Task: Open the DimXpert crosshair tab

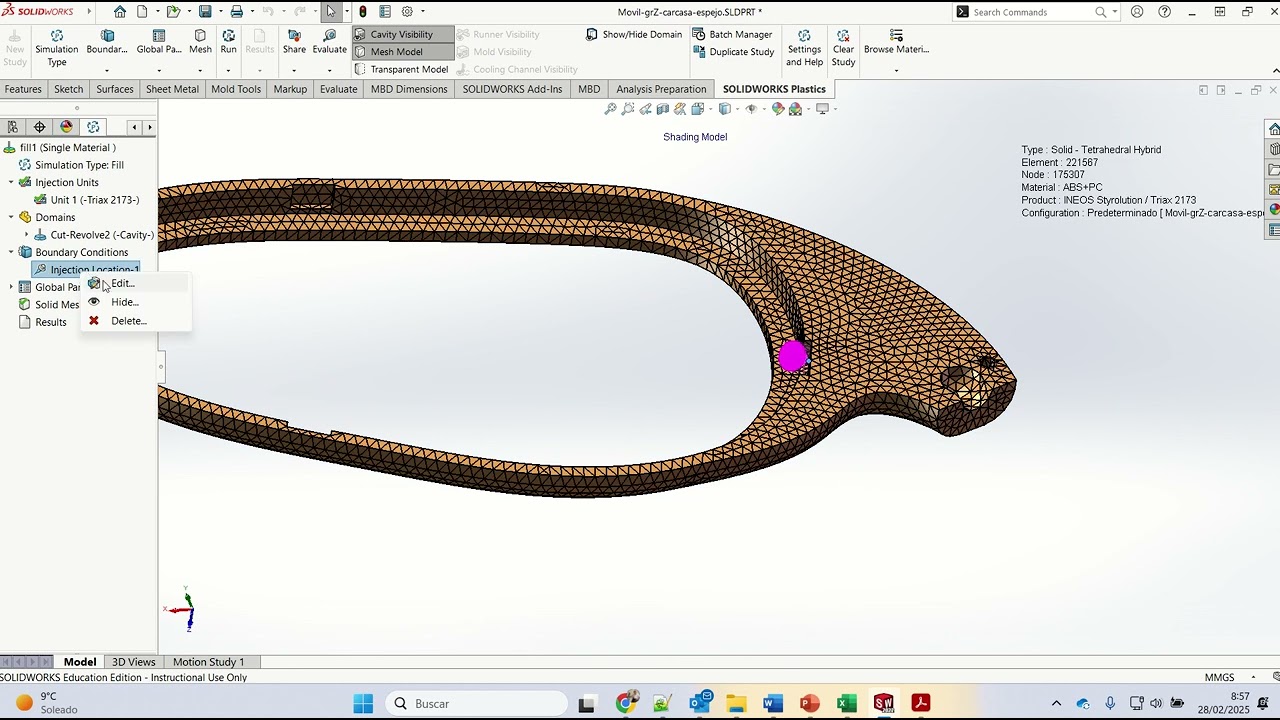Action: point(39,127)
